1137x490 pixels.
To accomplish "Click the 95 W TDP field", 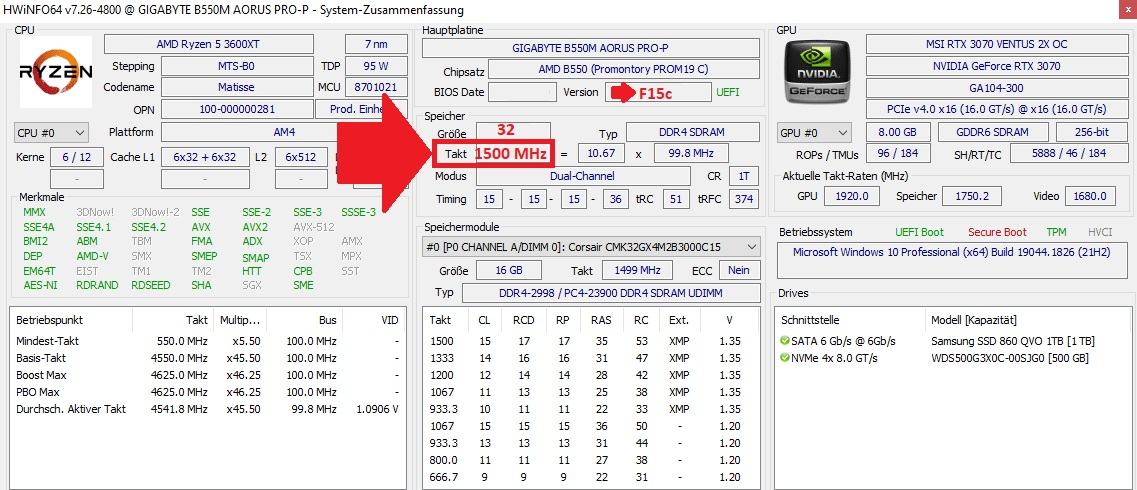I will coord(376,66).
